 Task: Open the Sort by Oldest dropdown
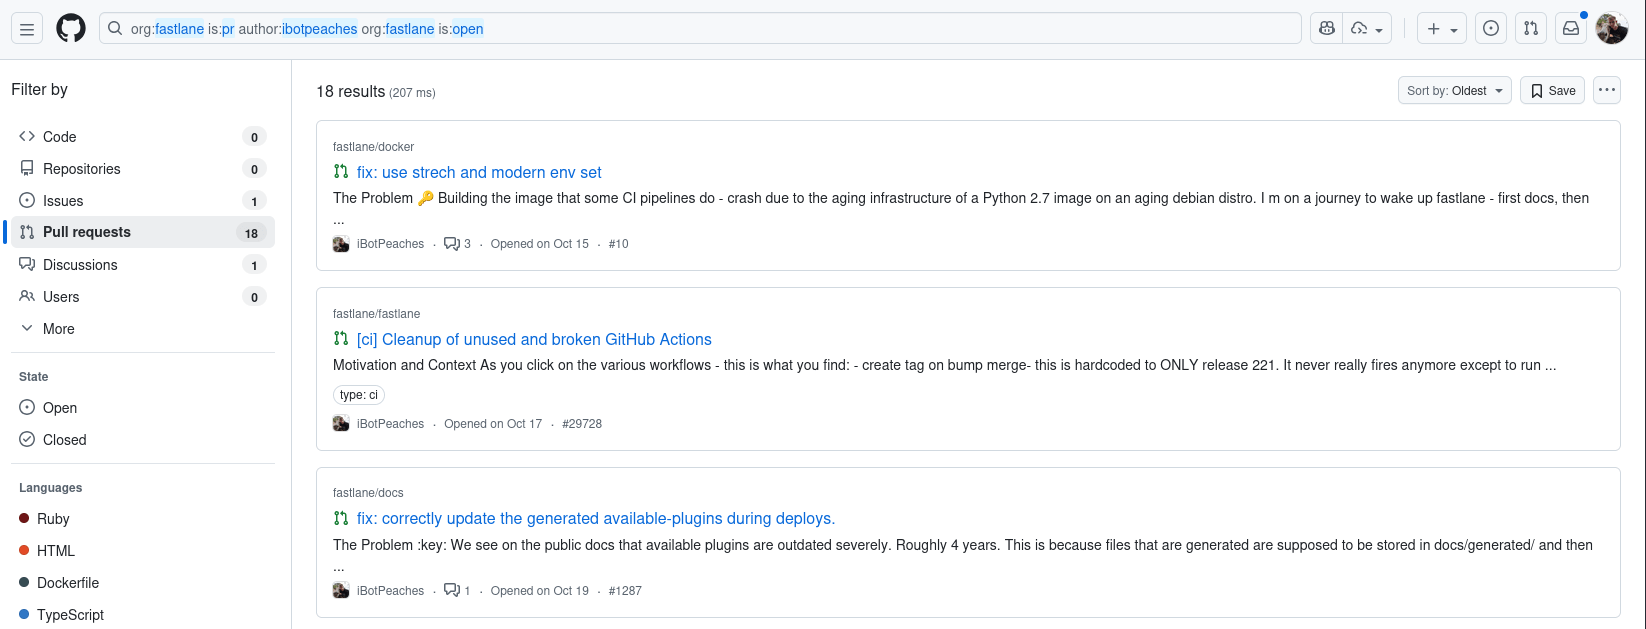(x=1454, y=90)
